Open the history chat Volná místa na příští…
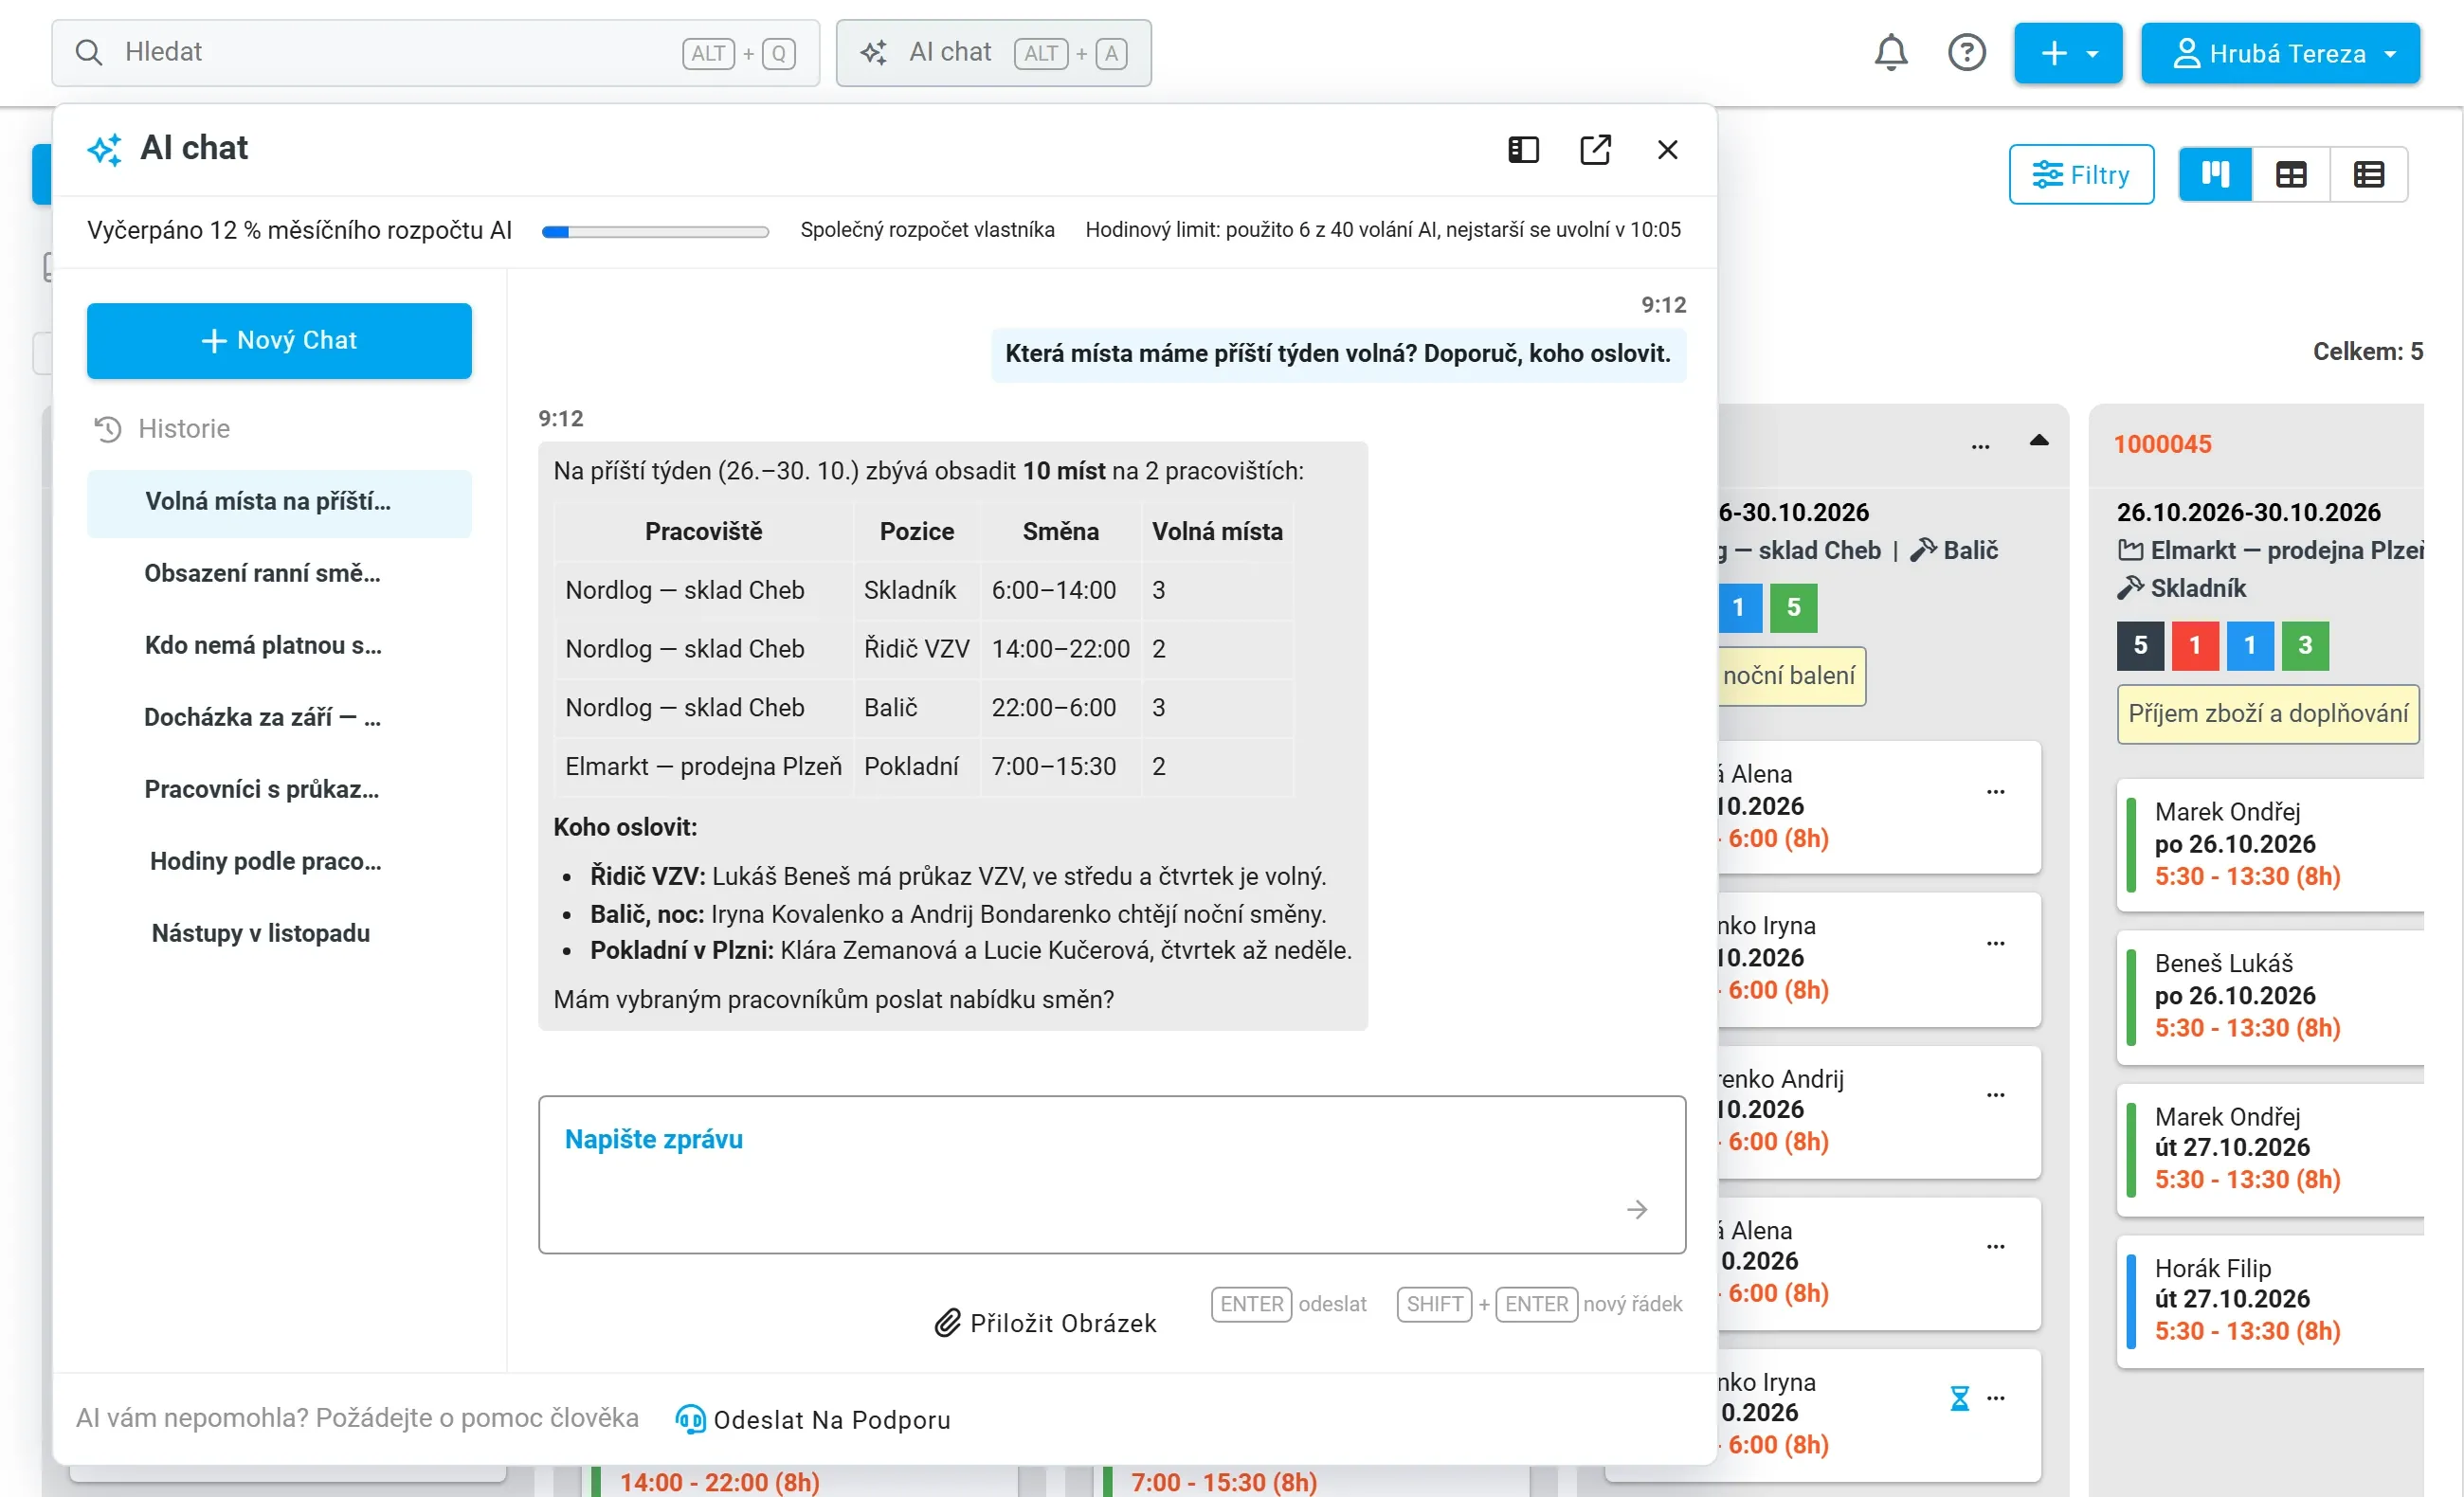The image size is (2464, 1497). point(279,503)
